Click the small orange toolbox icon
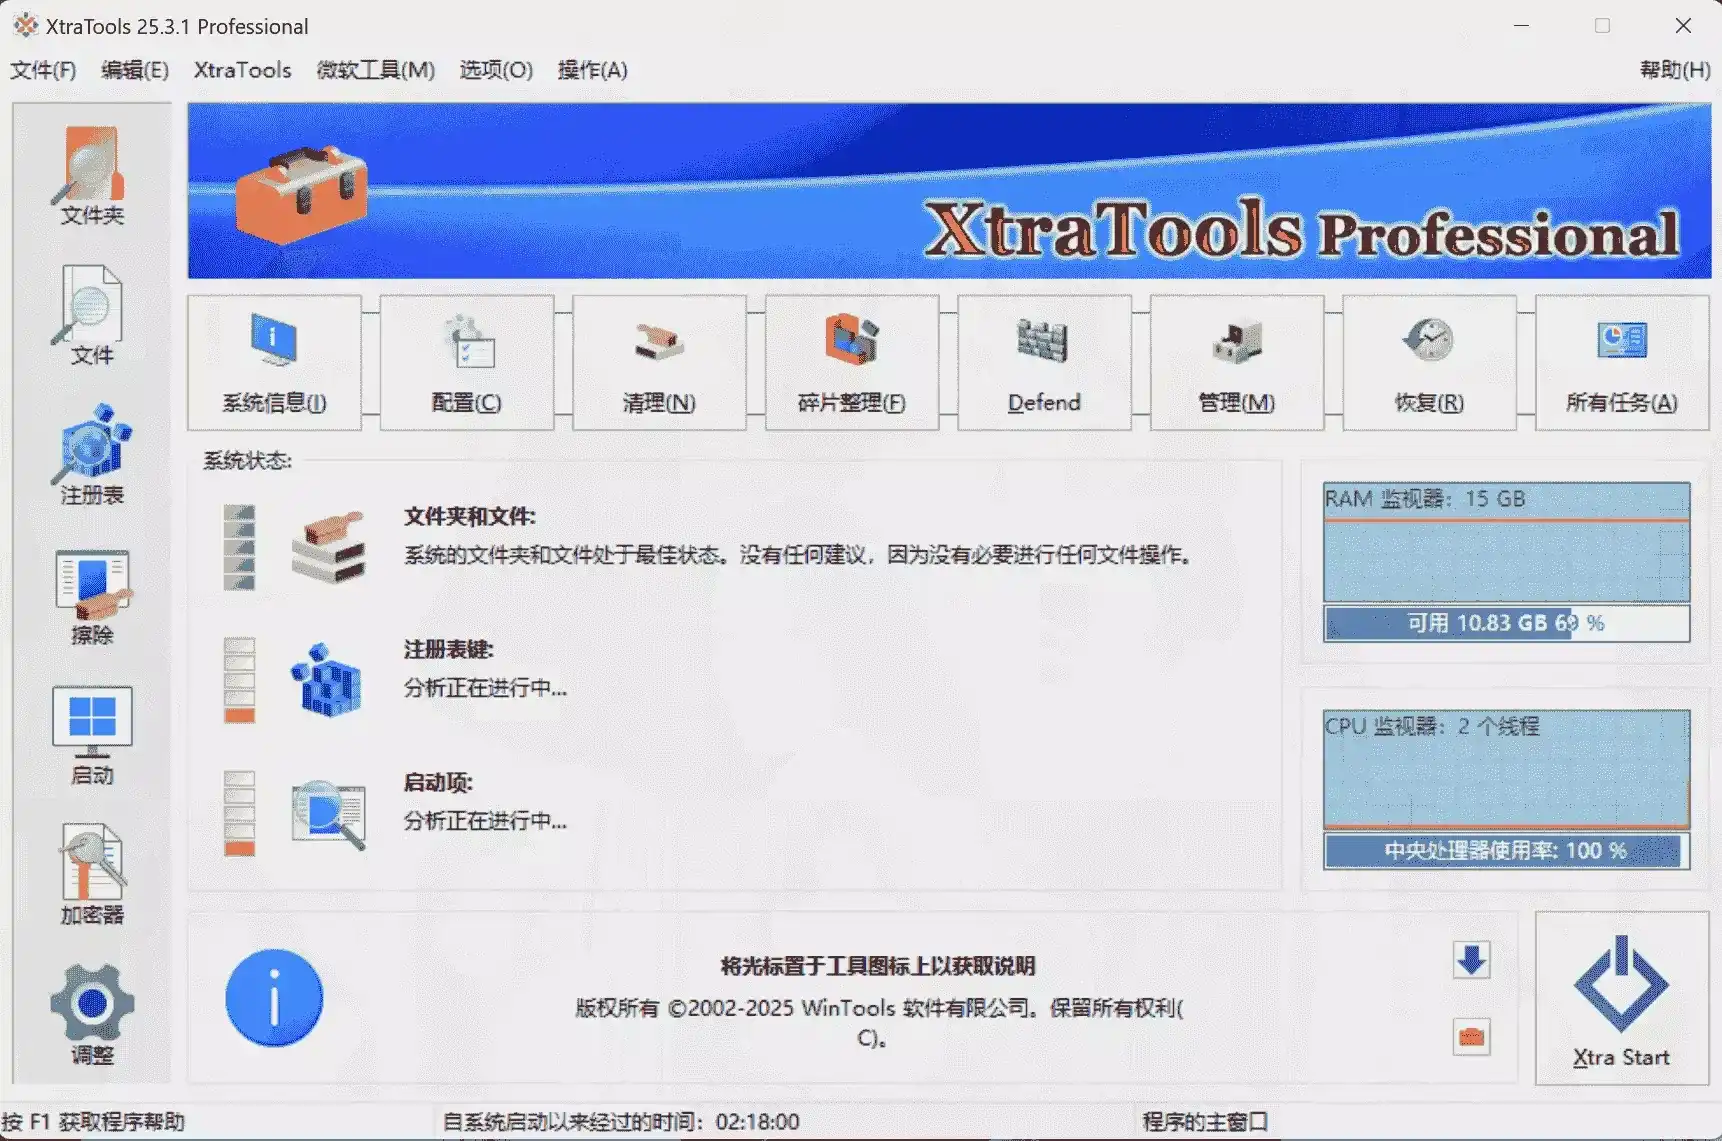The height and width of the screenshot is (1141, 1722). coord(1471,1037)
